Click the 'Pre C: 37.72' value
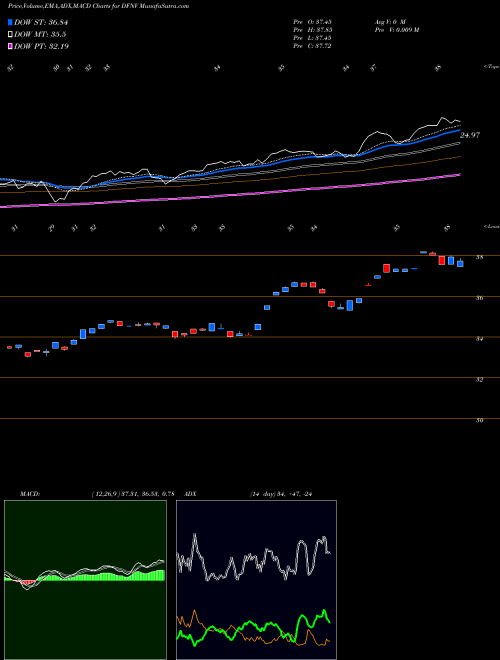Viewport: 500px width, 660px height. [312, 46]
